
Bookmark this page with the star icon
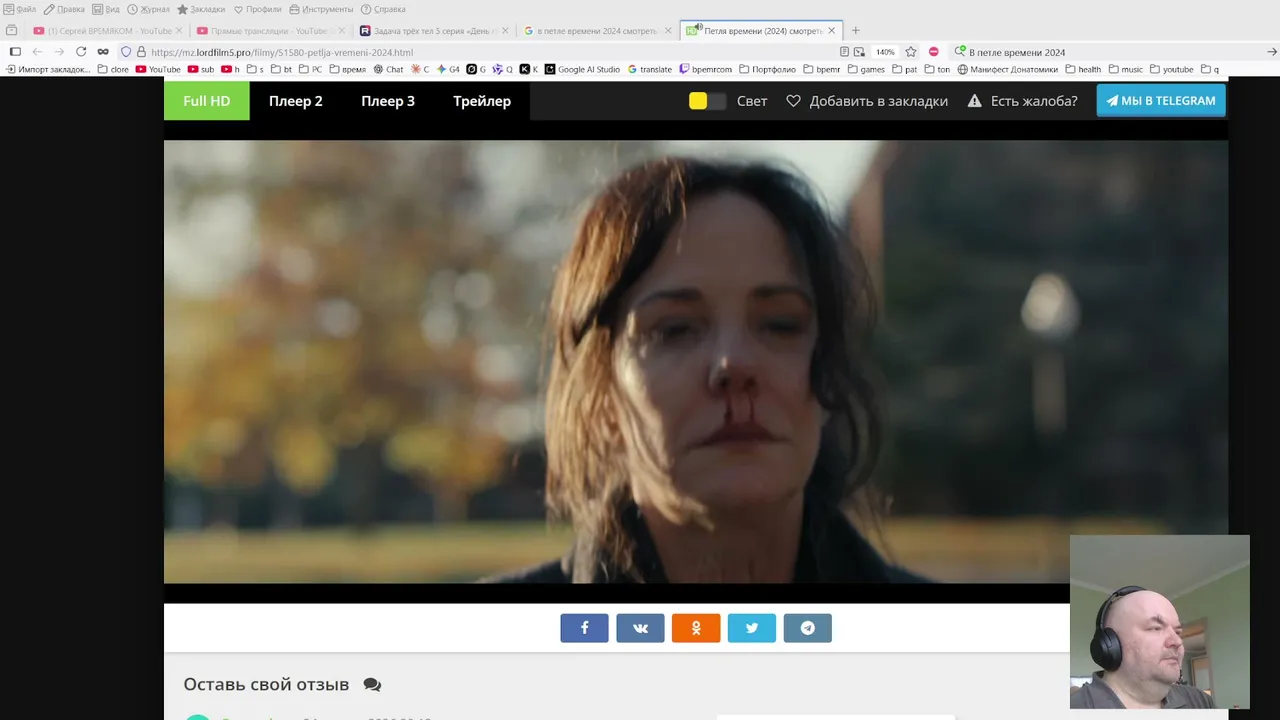(911, 52)
